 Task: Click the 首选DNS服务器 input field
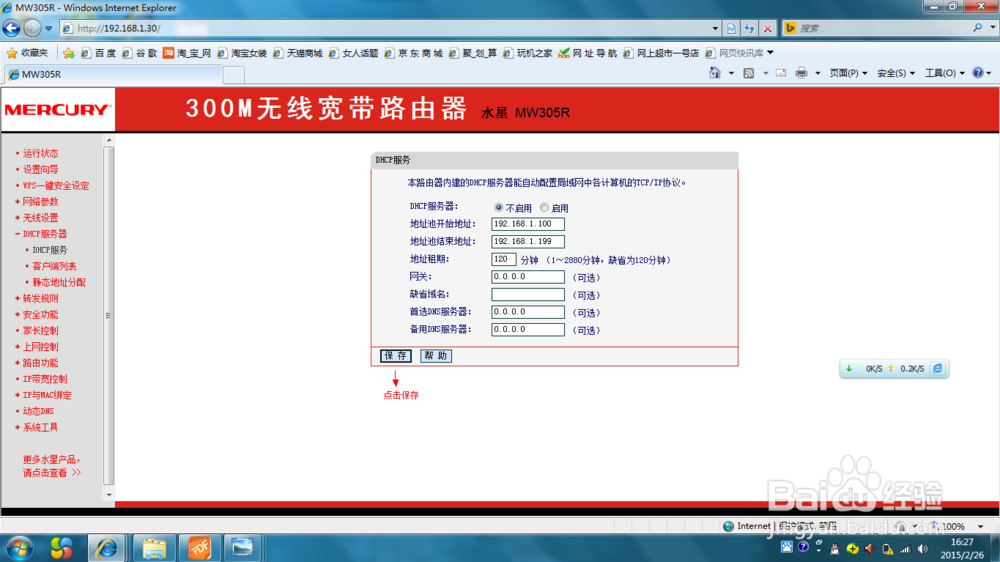pyautogui.click(x=527, y=312)
